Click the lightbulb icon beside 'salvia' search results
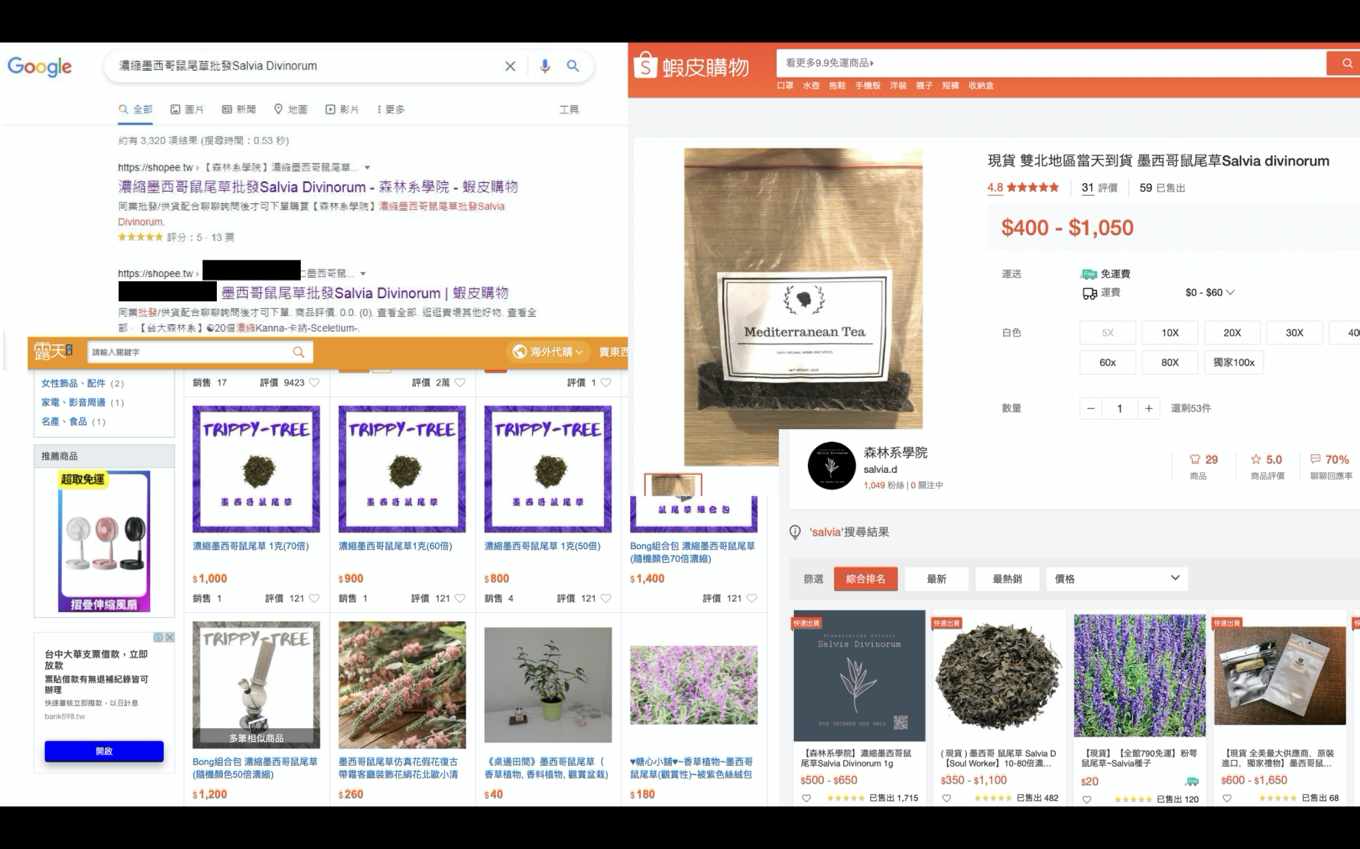The width and height of the screenshot is (1360, 849). (795, 532)
